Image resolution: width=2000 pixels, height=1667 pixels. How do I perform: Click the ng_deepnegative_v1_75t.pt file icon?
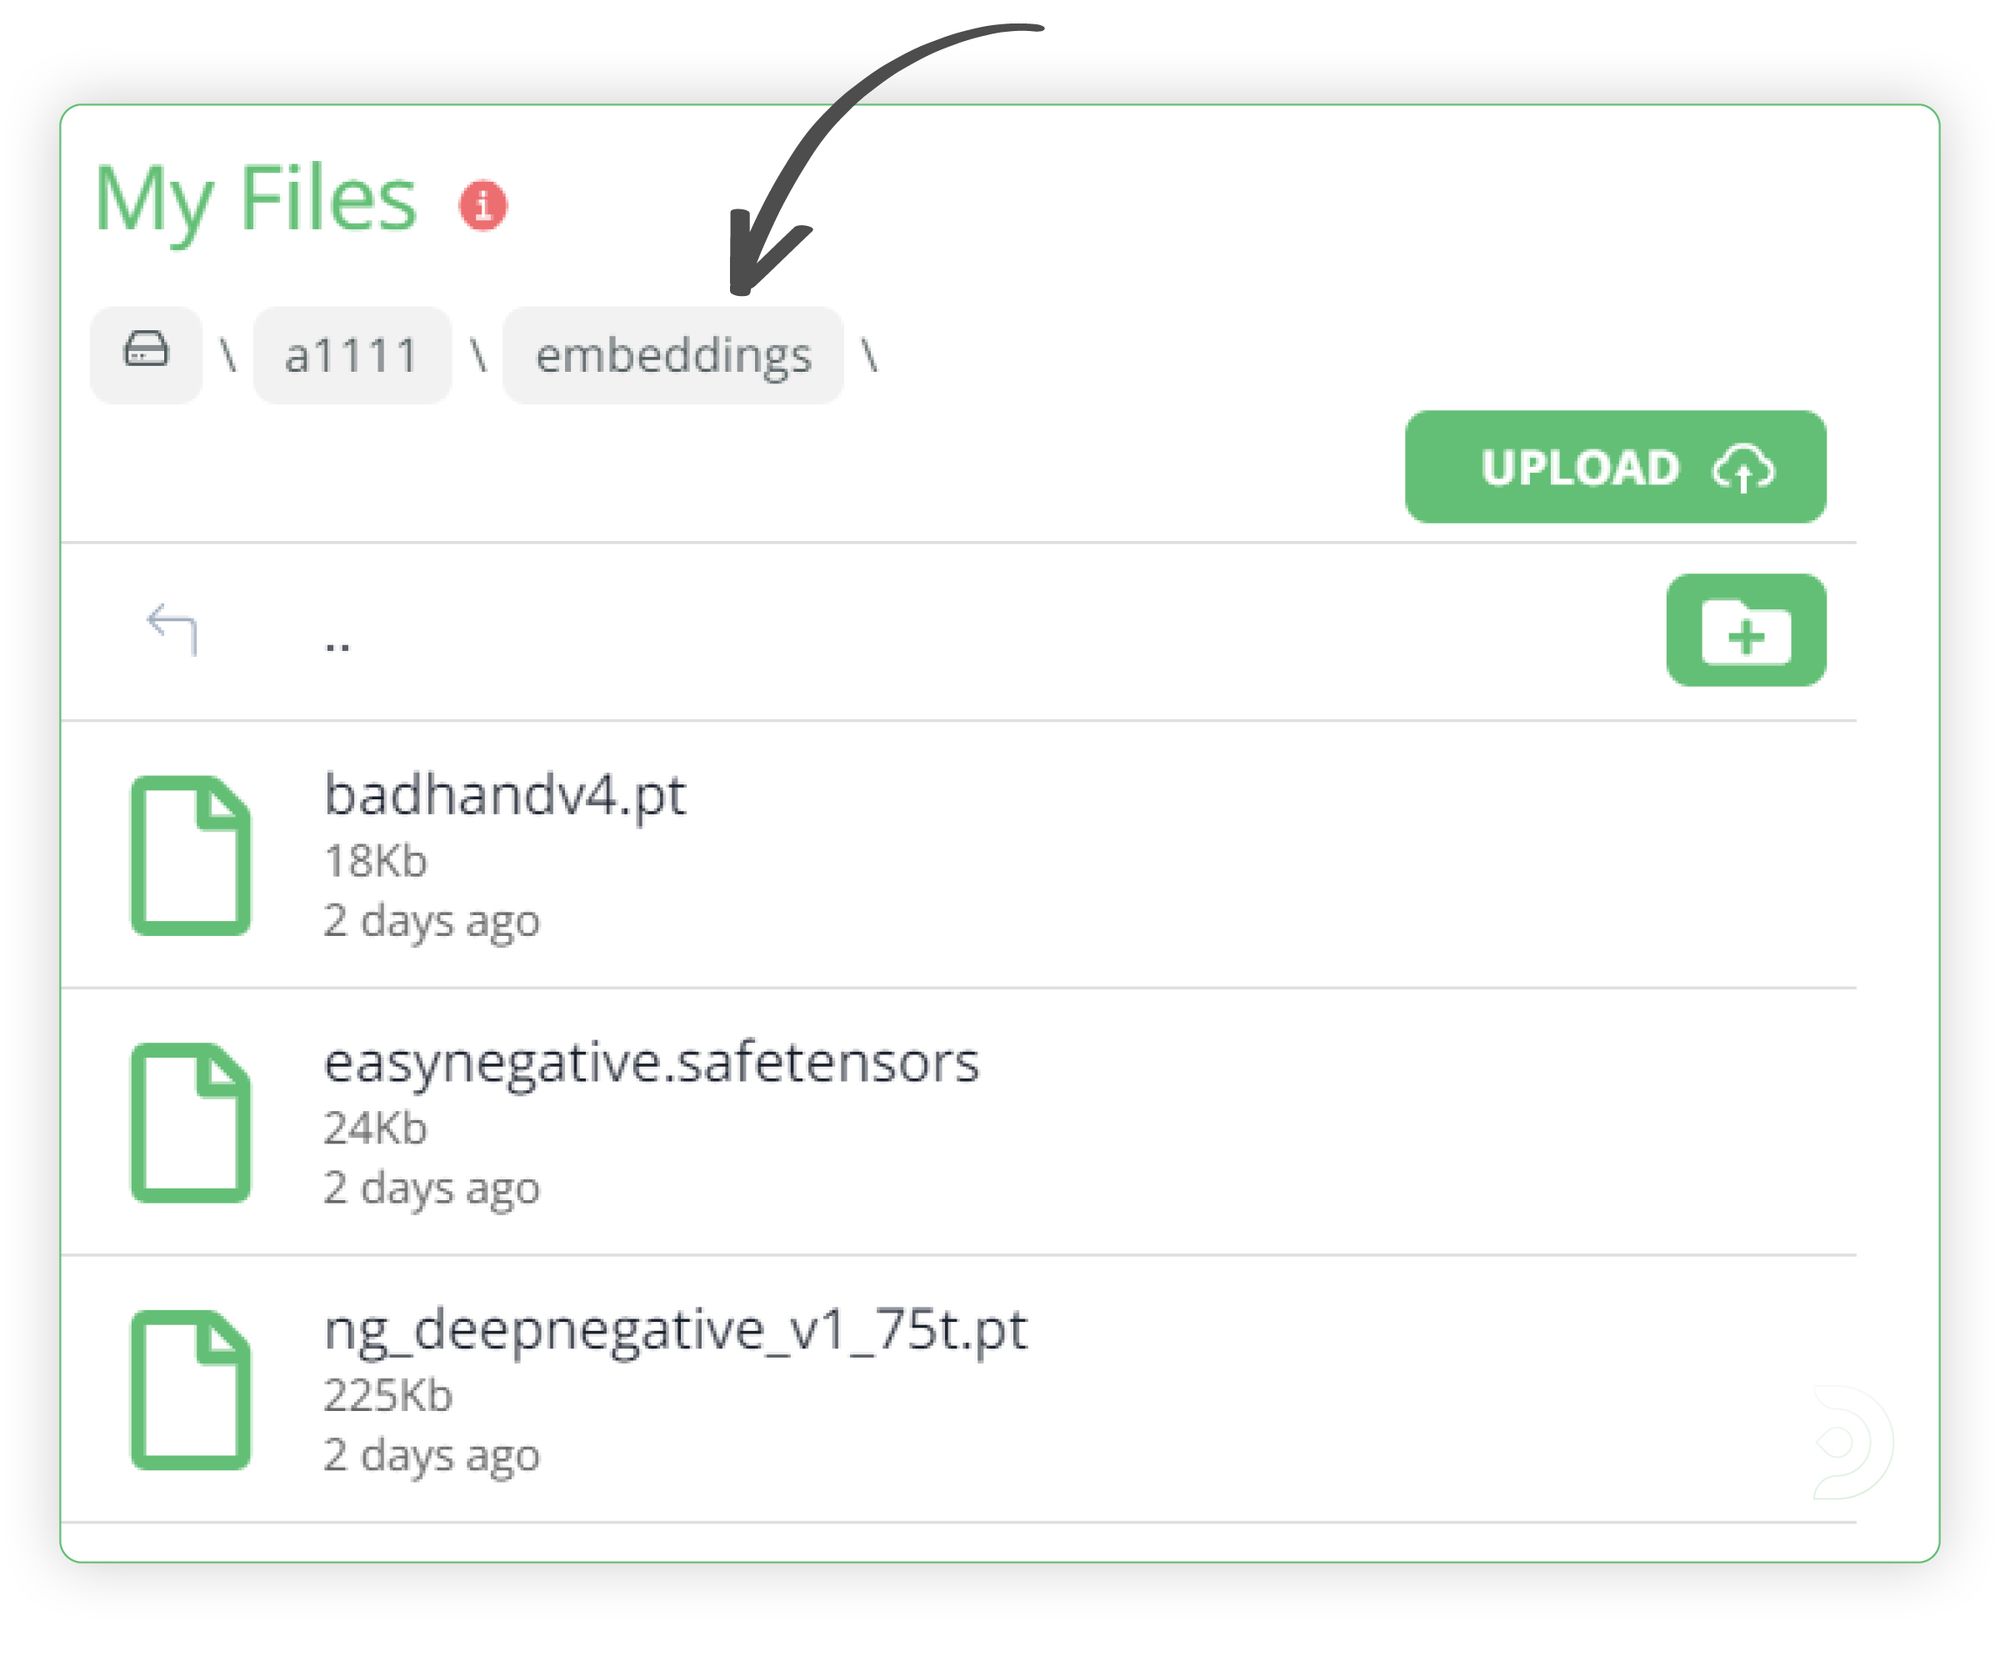tap(190, 1389)
